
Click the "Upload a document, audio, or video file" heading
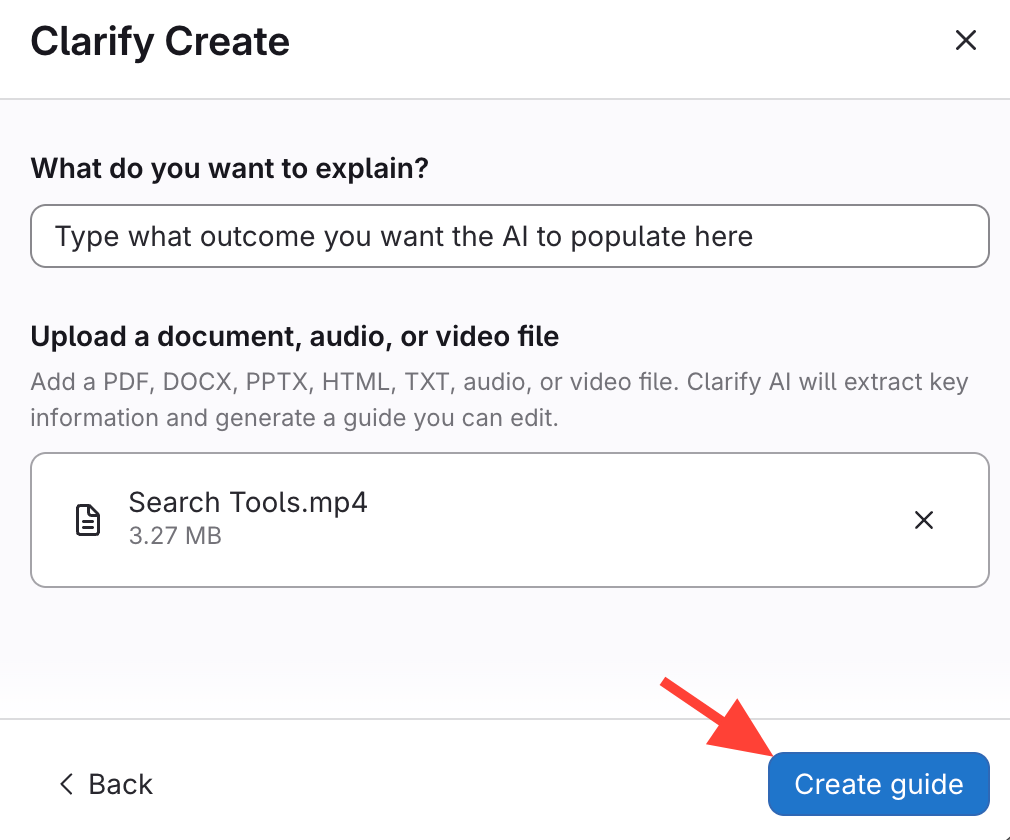click(x=295, y=336)
